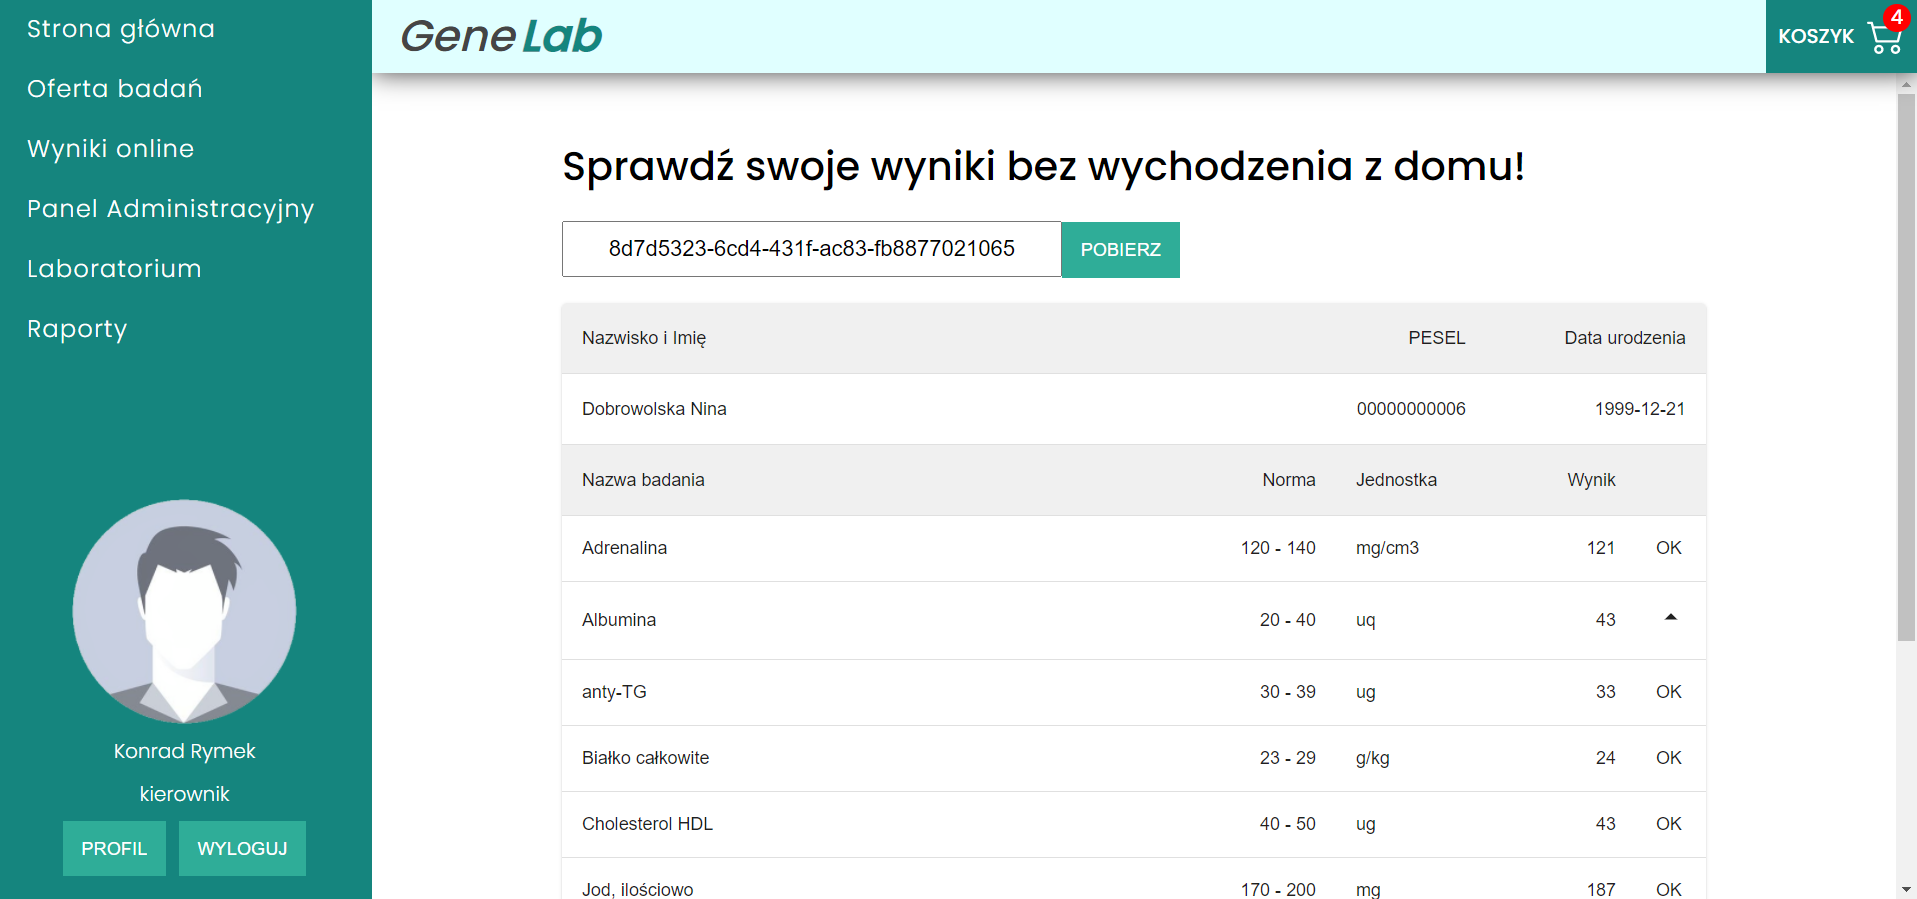
Task: Click the red cart badge showing 4
Action: point(1896,17)
